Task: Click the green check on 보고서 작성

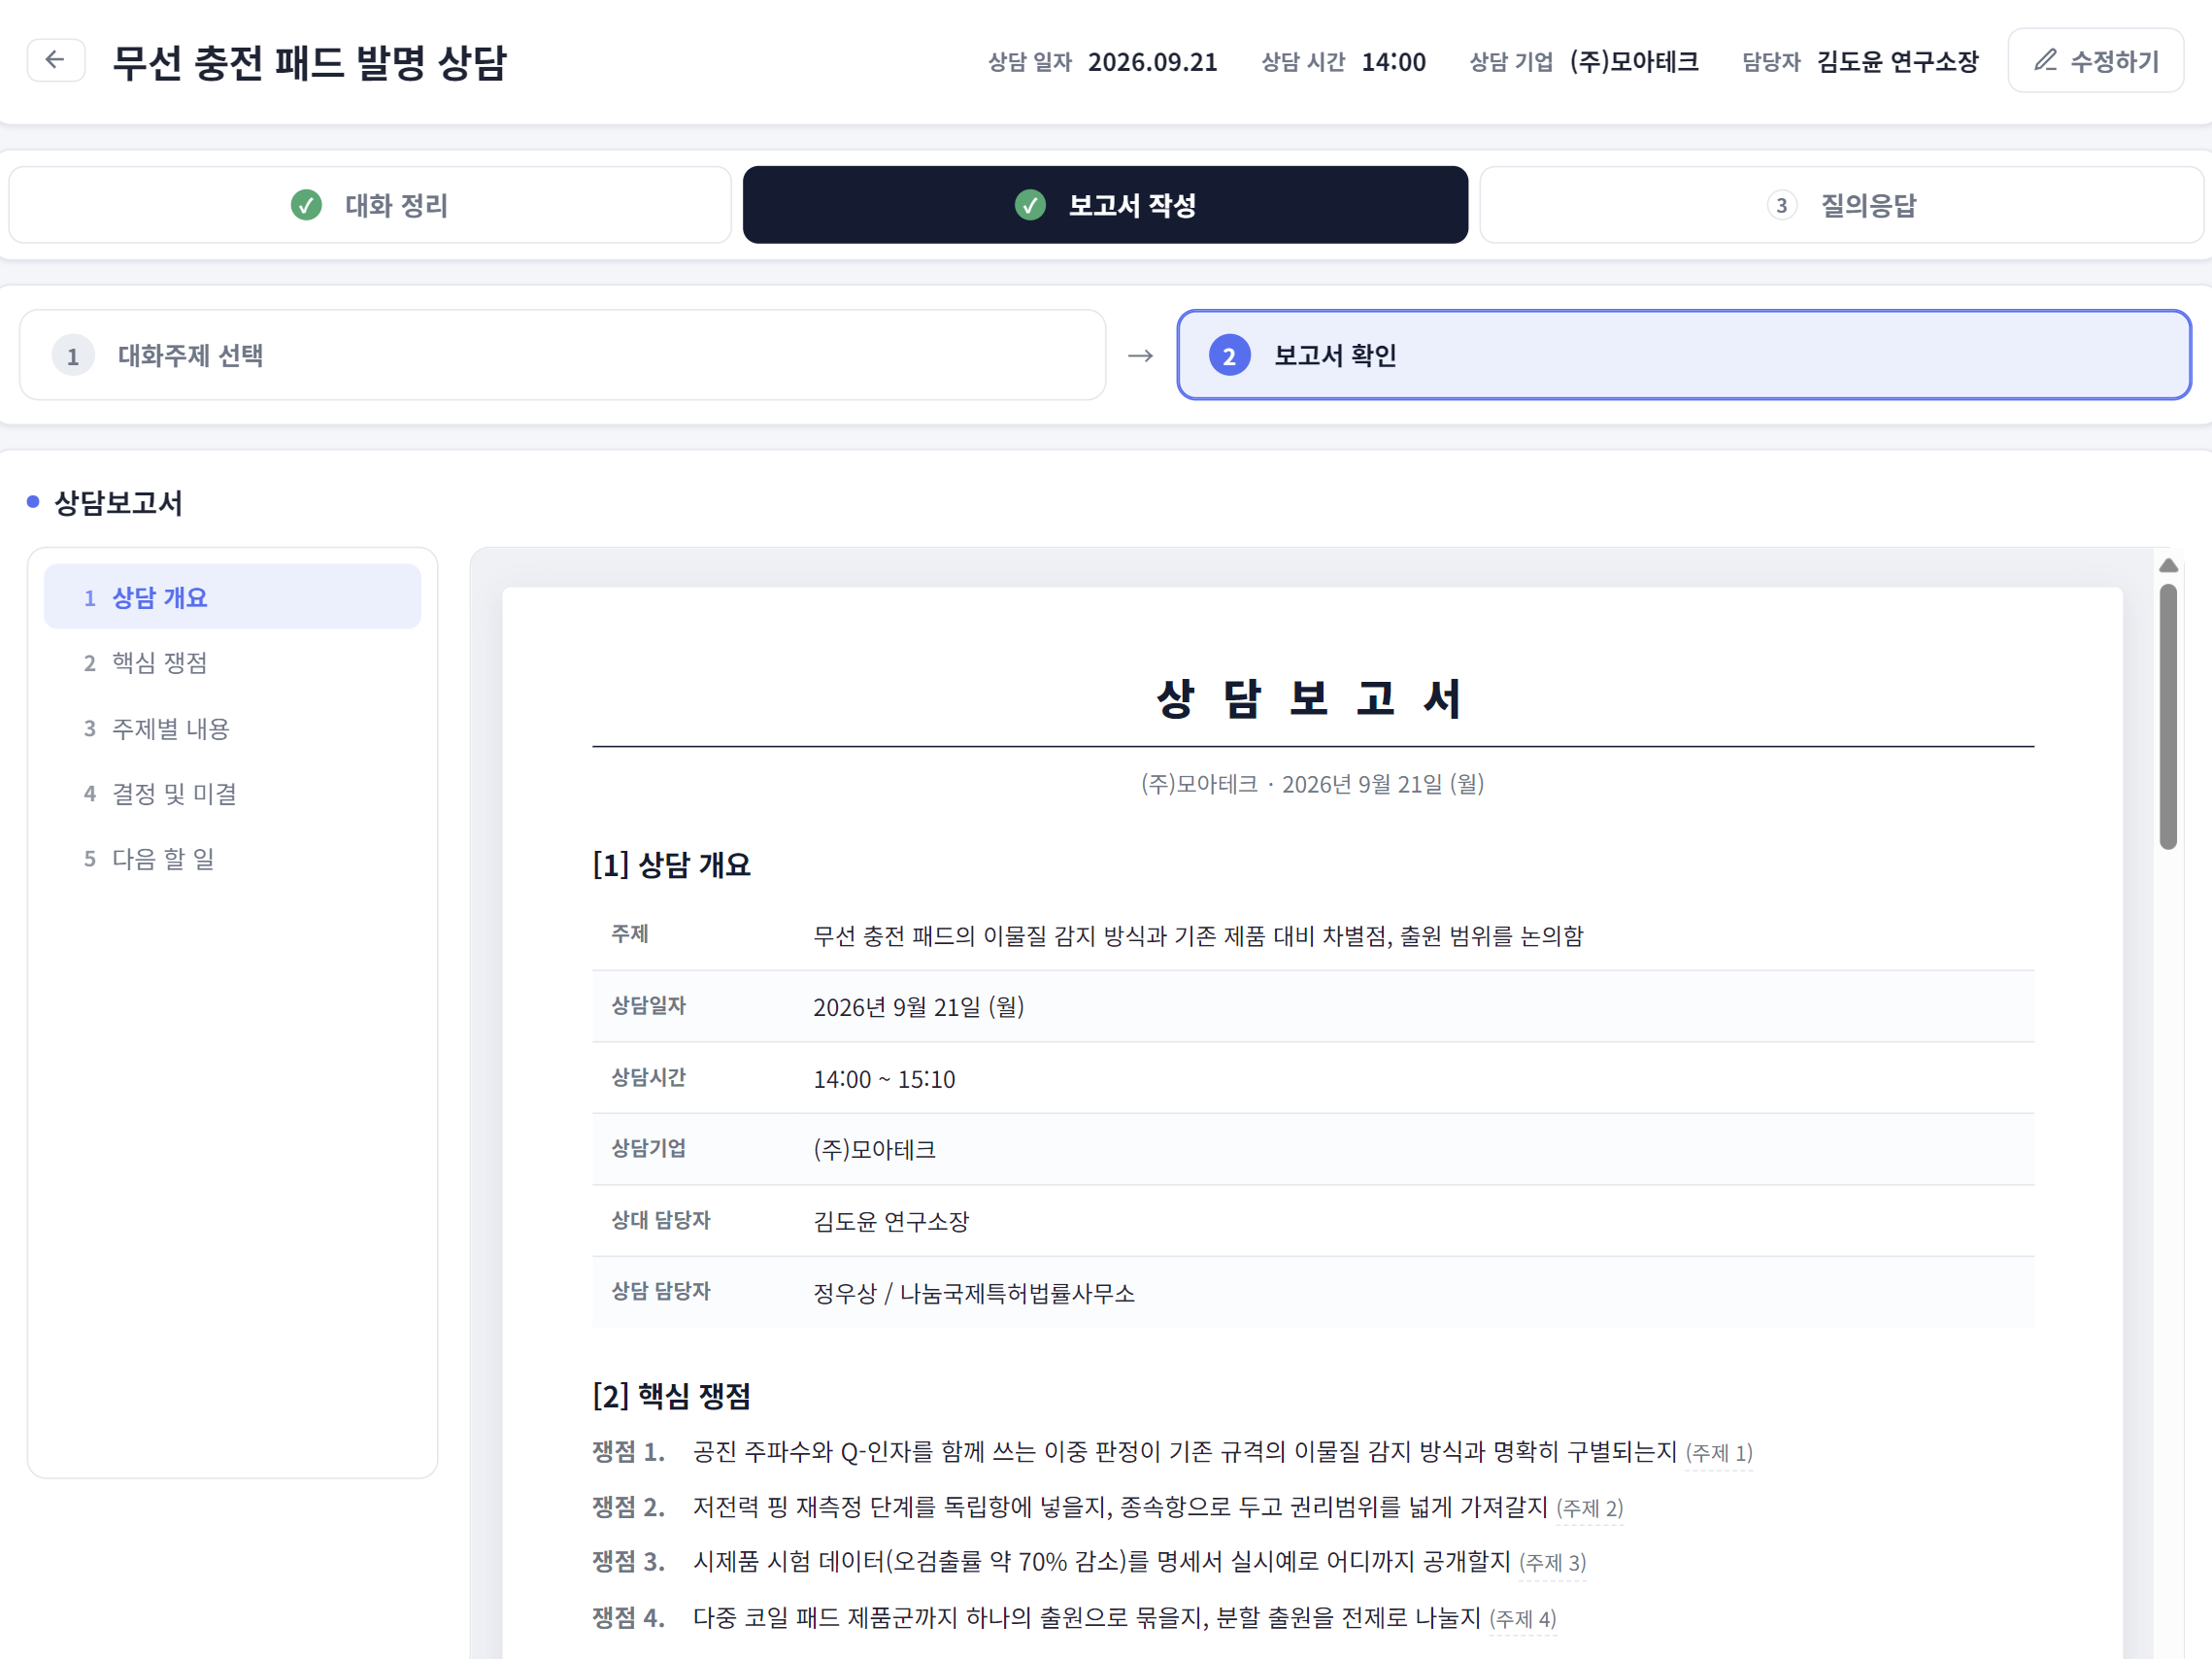Action: pyautogui.click(x=1030, y=205)
